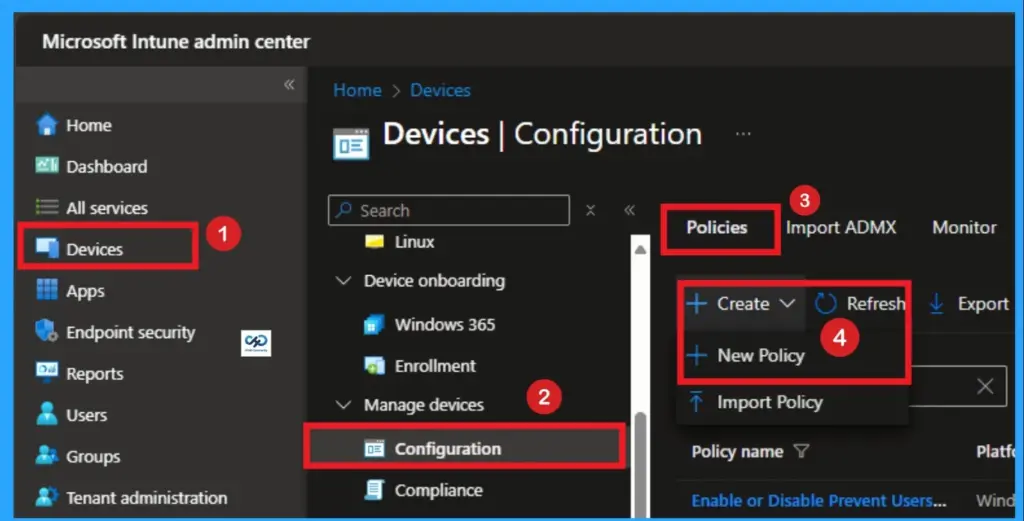The width and height of the screenshot is (1024, 521).
Task: Click the plus icon beside New Policy
Action: coord(697,355)
